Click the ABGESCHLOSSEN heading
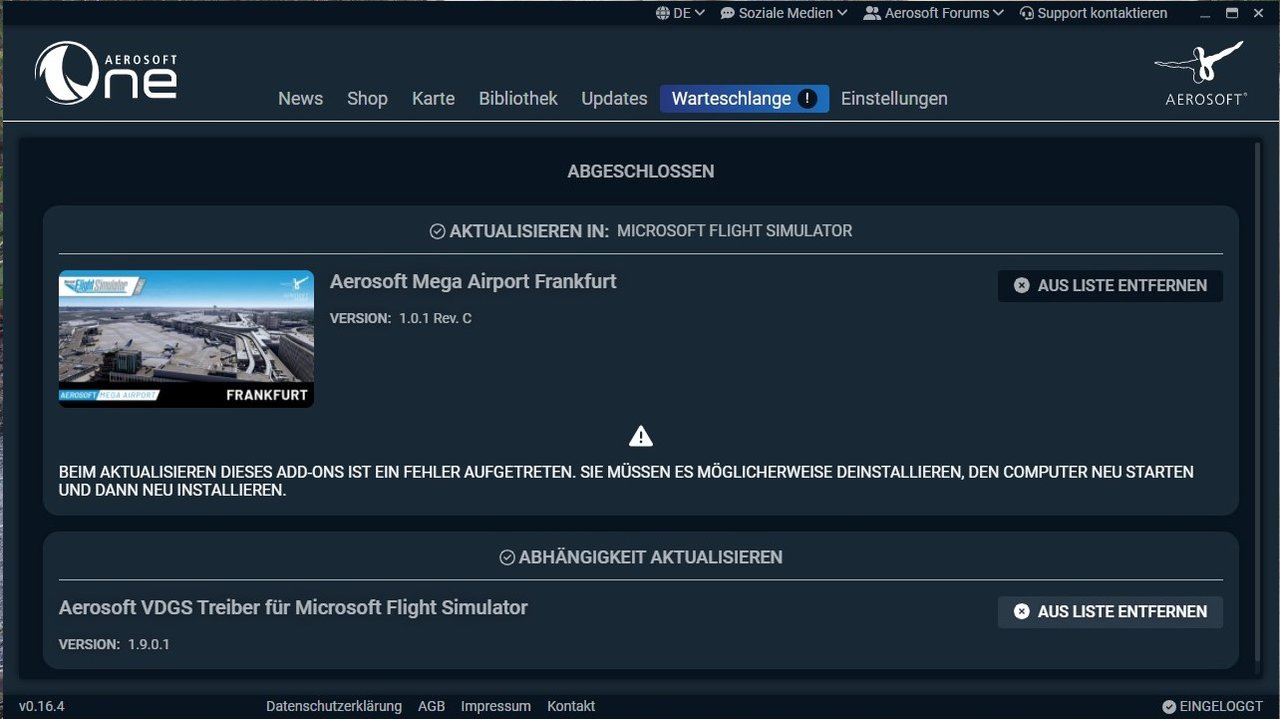The height and width of the screenshot is (719, 1280). point(641,171)
